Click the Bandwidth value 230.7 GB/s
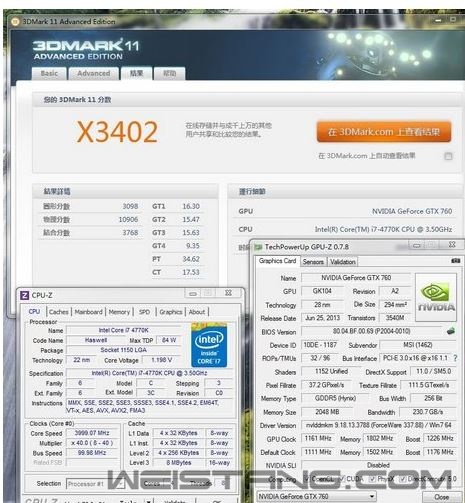The height and width of the screenshot is (503, 465). coord(428,412)
